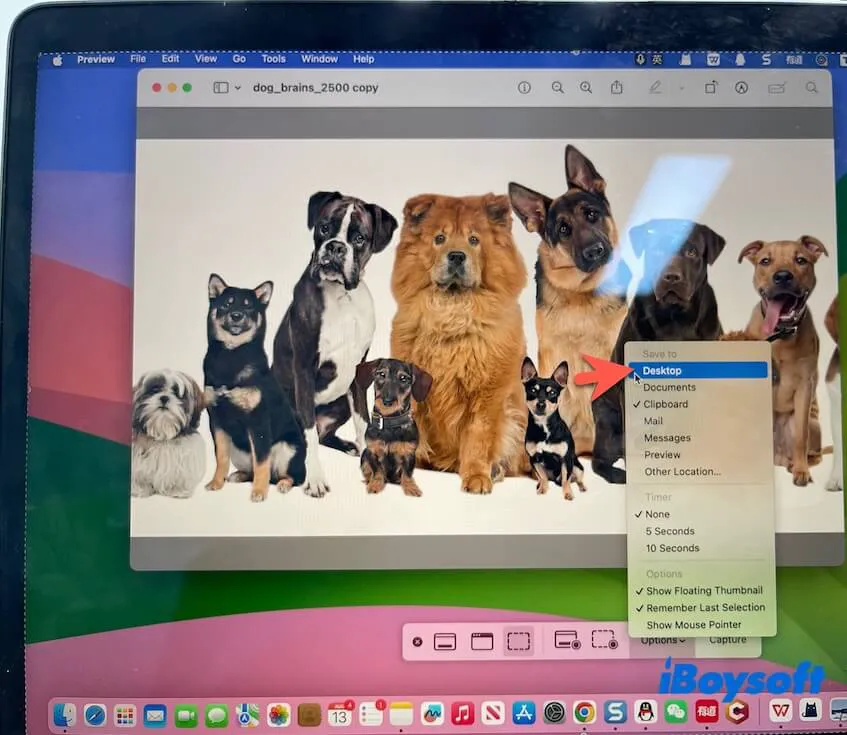Image resolution: width=847 pixels, height=735 pixels.
Task: Open the Tools menu
Action: pyautogui.click(x=273, y=58)
